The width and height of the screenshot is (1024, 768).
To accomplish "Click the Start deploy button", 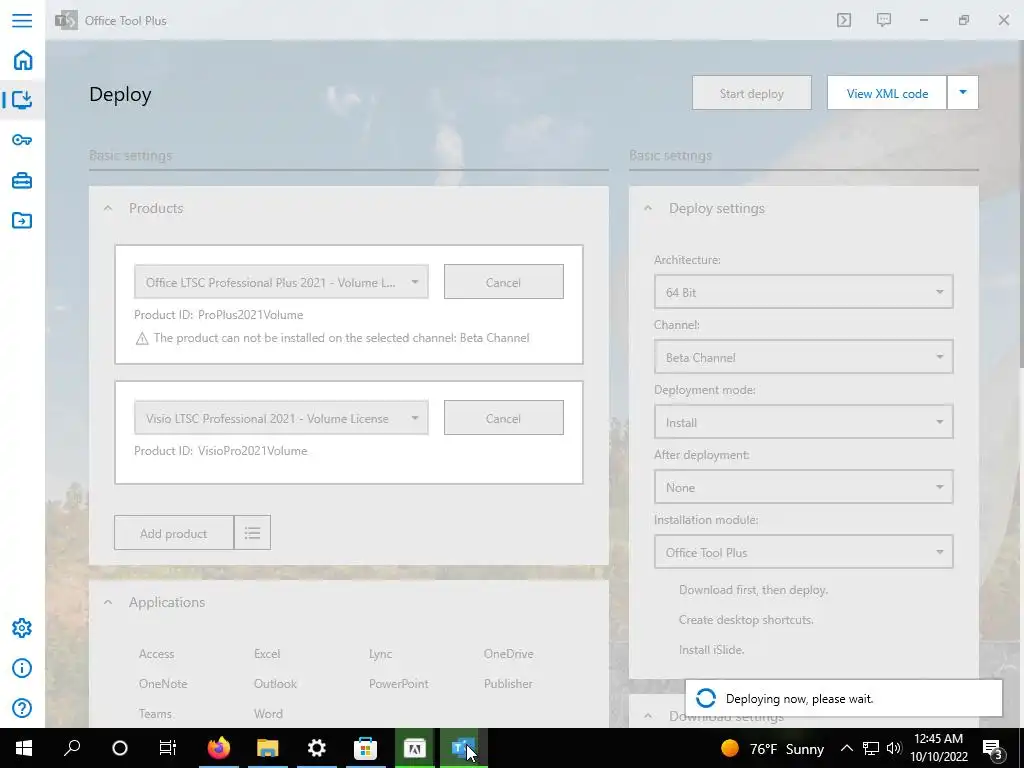I will (752, 93).
